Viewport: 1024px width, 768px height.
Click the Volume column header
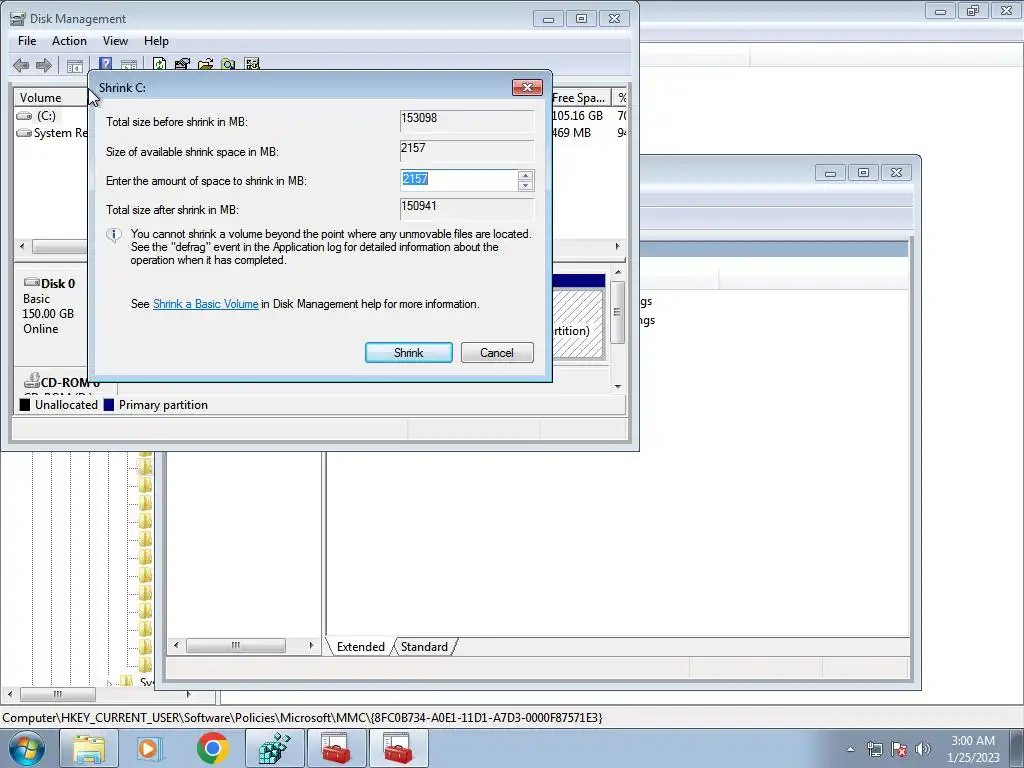click(51, 97)
